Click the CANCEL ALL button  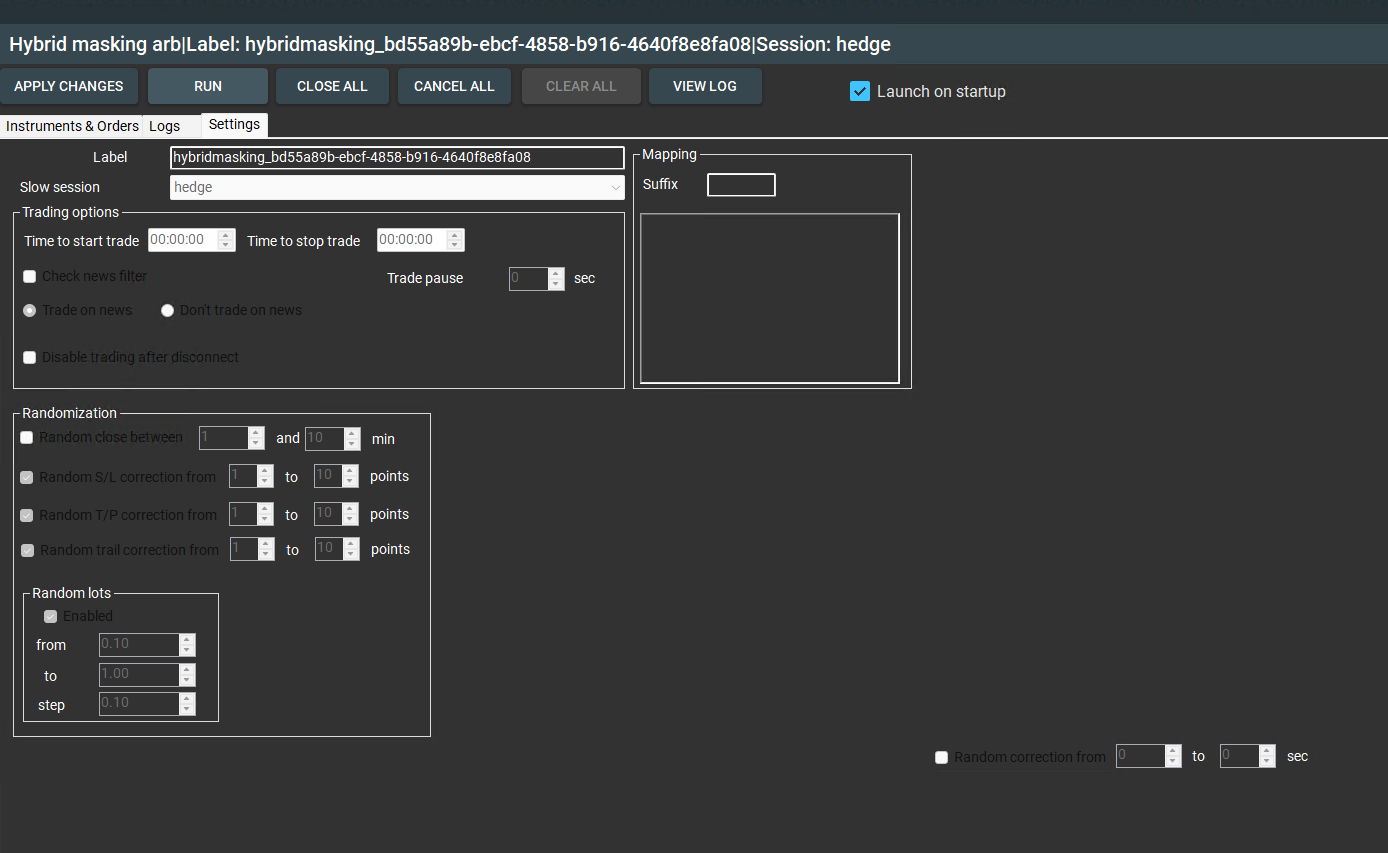tap(454, 86)
